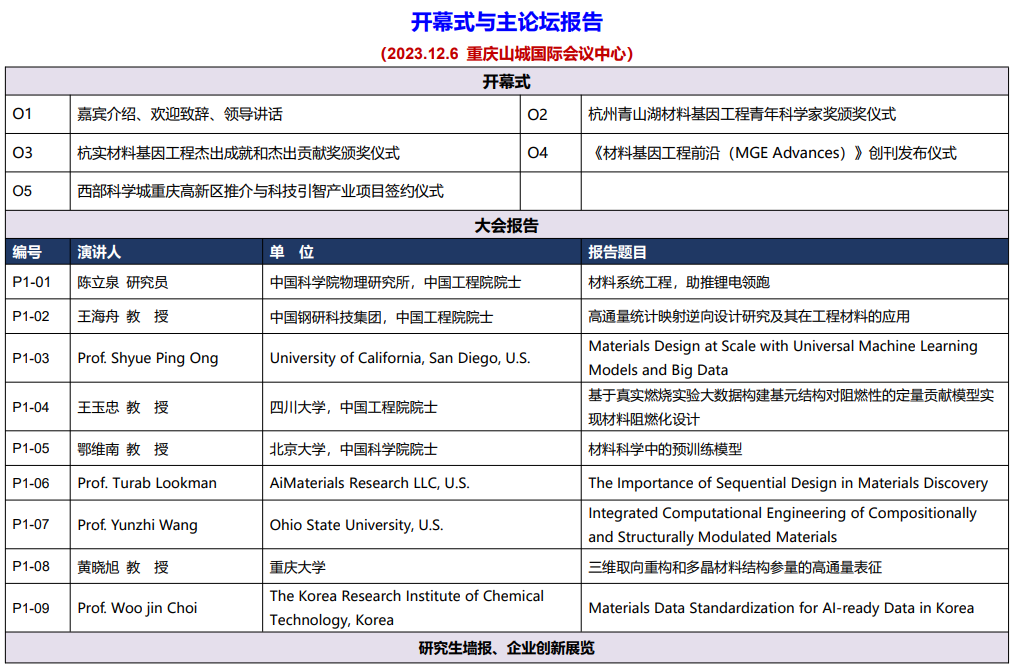Viewport: 1013px width, 667px height.
Task: Click the 研究生墙报、企业创新展览 footer row
Action: click(507, 649)
